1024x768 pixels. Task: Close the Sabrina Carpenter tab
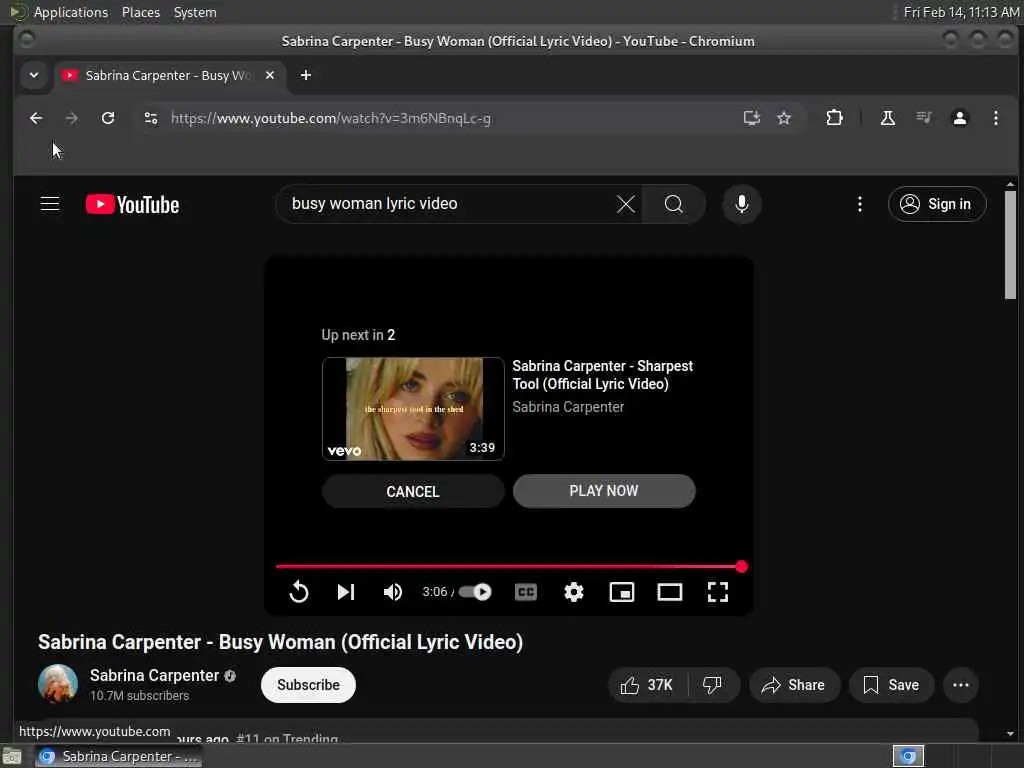(270, 75)
